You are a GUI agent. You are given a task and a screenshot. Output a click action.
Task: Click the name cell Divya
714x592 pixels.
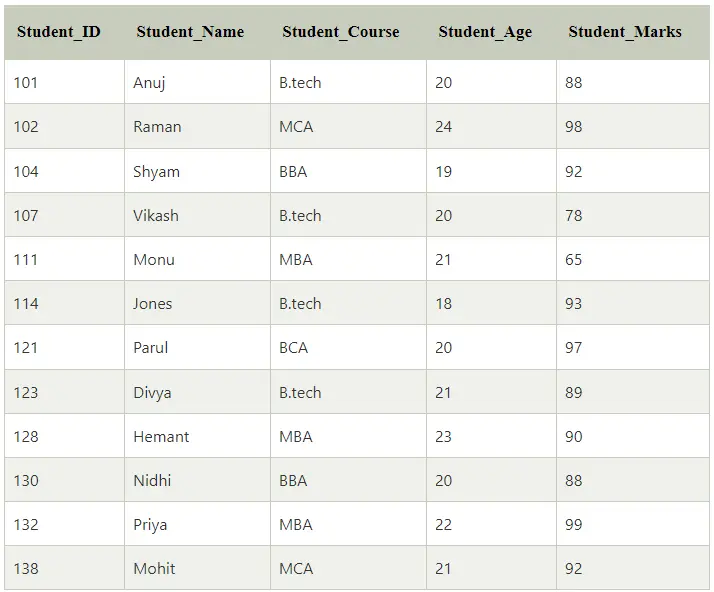(x=197, y=393)
